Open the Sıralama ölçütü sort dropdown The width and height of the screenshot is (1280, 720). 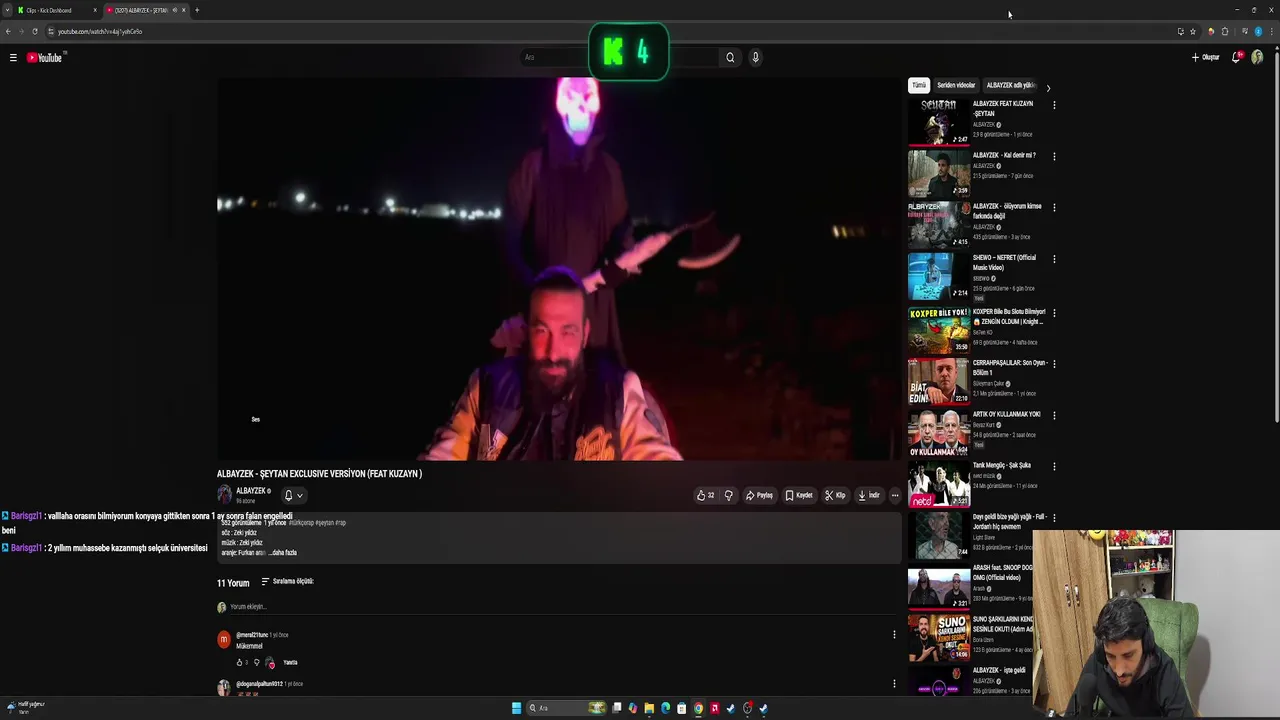(288, 581)
